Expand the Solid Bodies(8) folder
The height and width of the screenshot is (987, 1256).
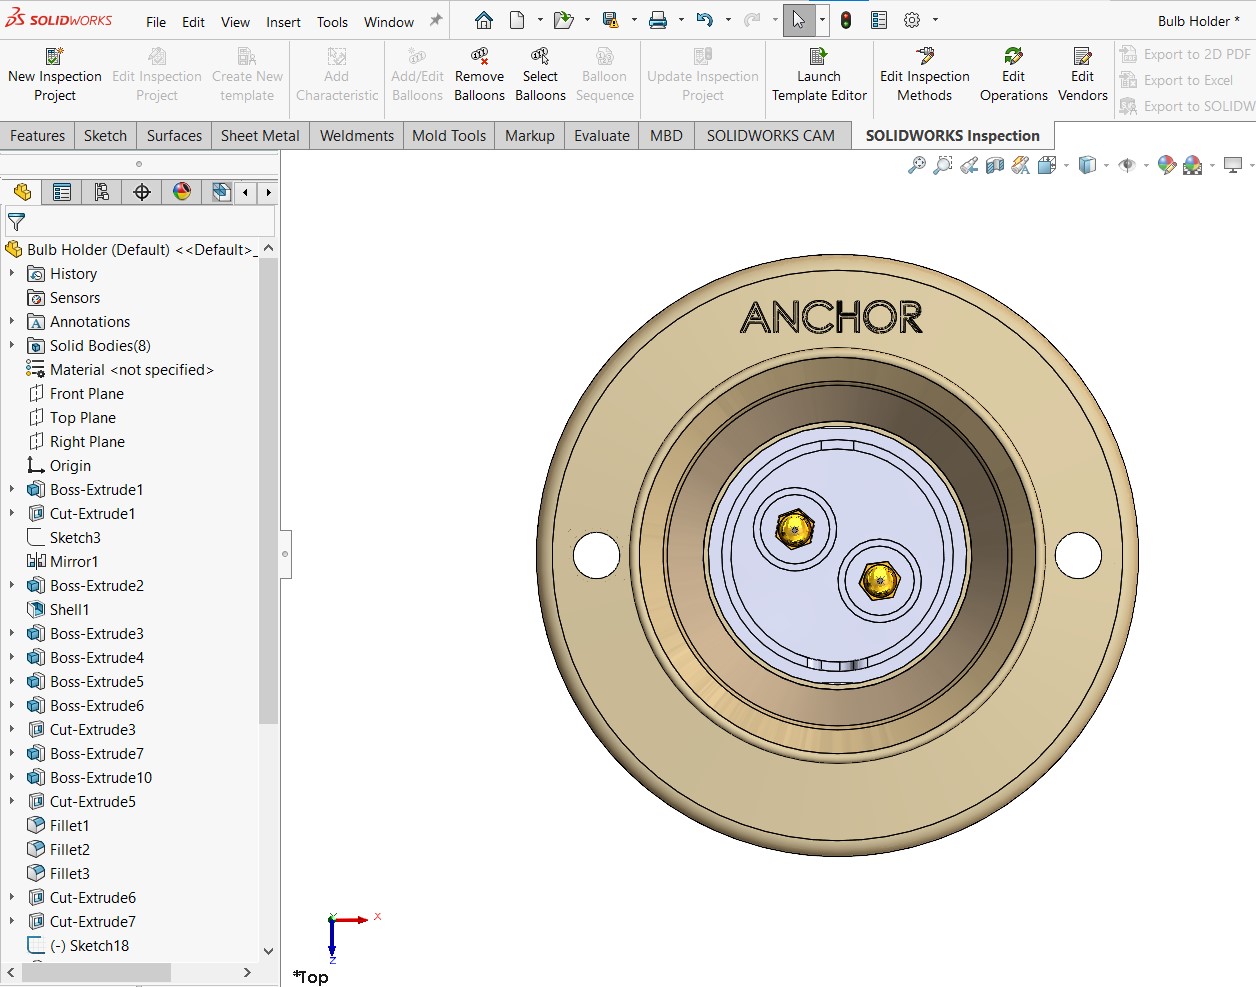(11, 345)
